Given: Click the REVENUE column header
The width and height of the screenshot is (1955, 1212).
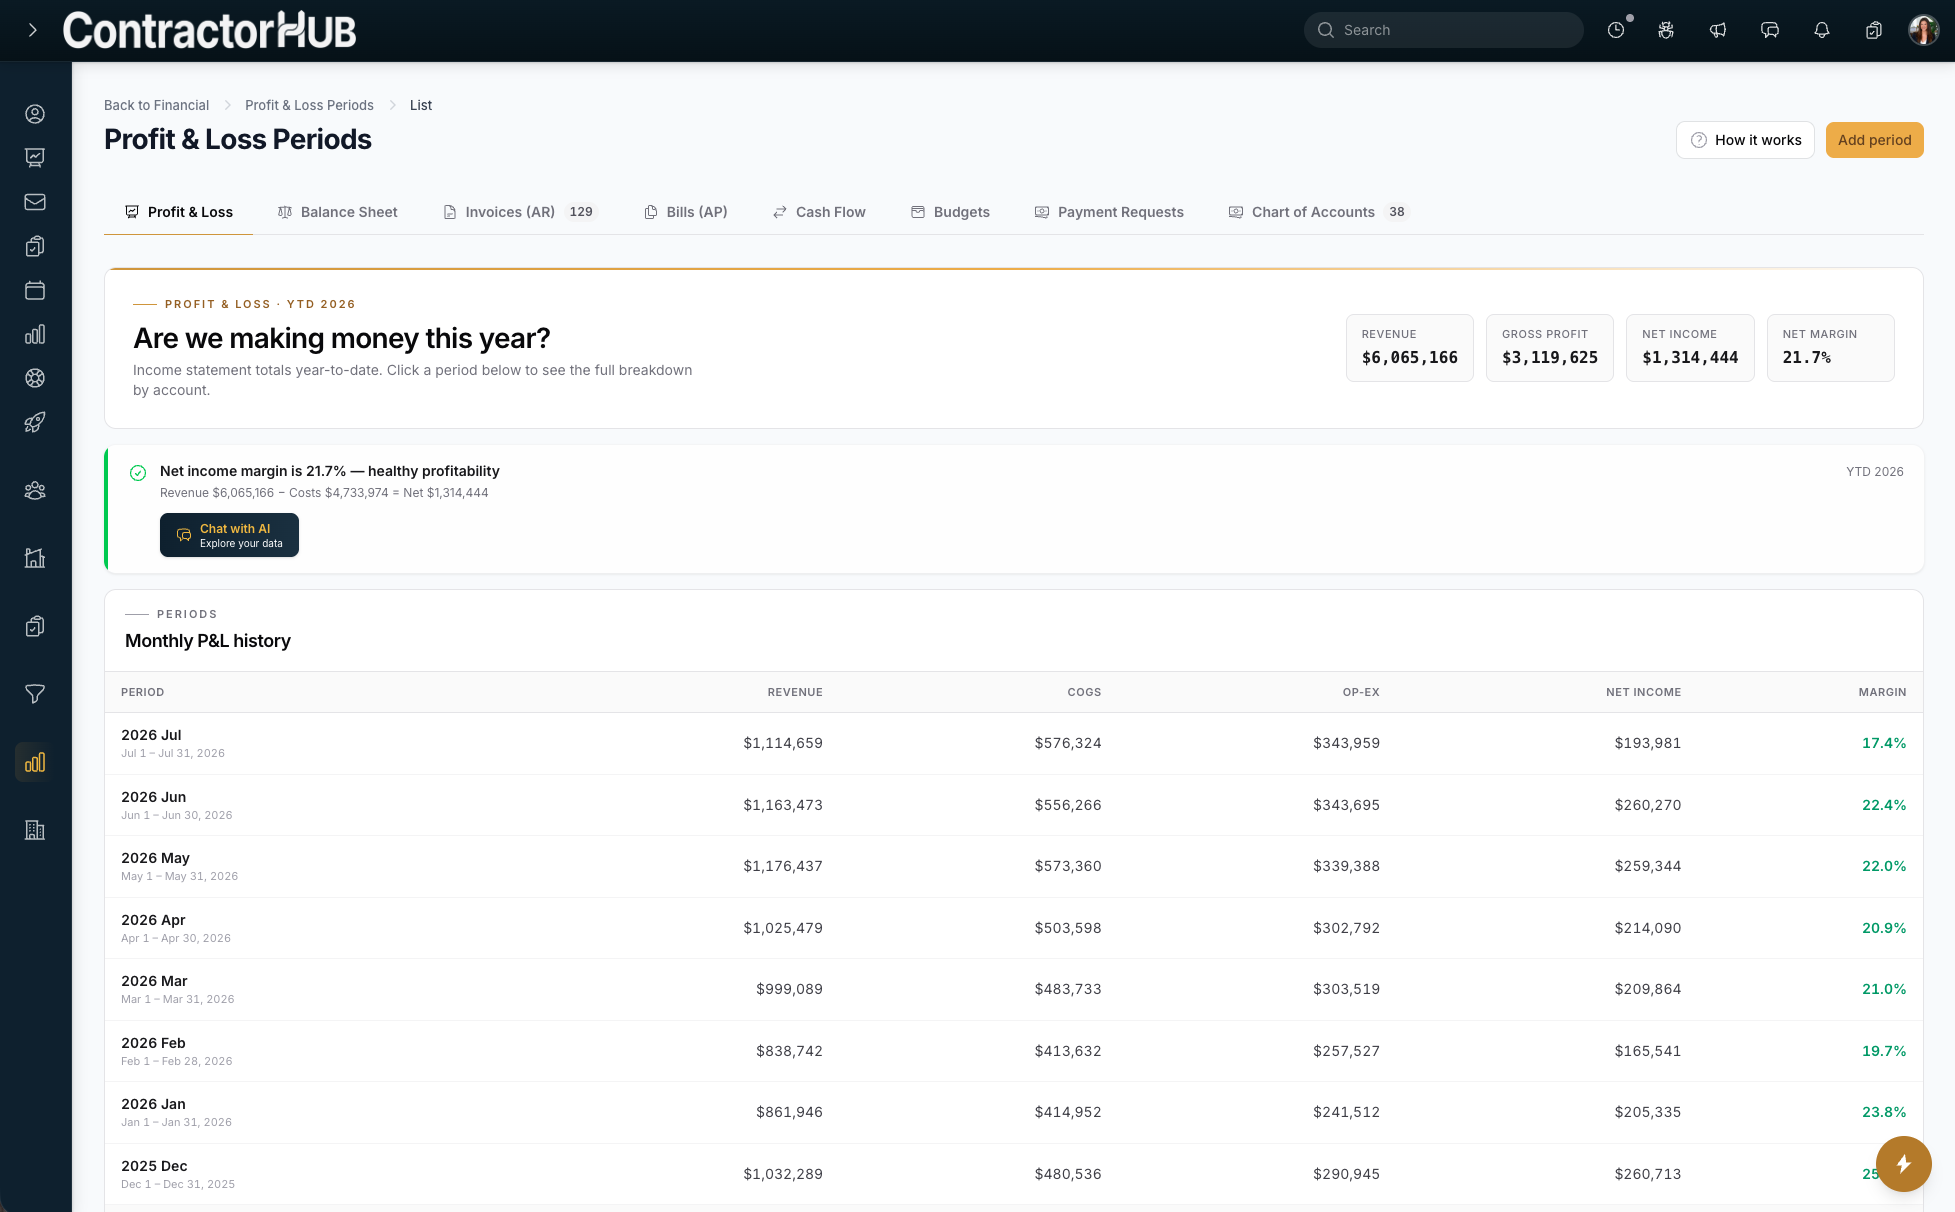Looking at the screenshot, I should coord(795,692).
